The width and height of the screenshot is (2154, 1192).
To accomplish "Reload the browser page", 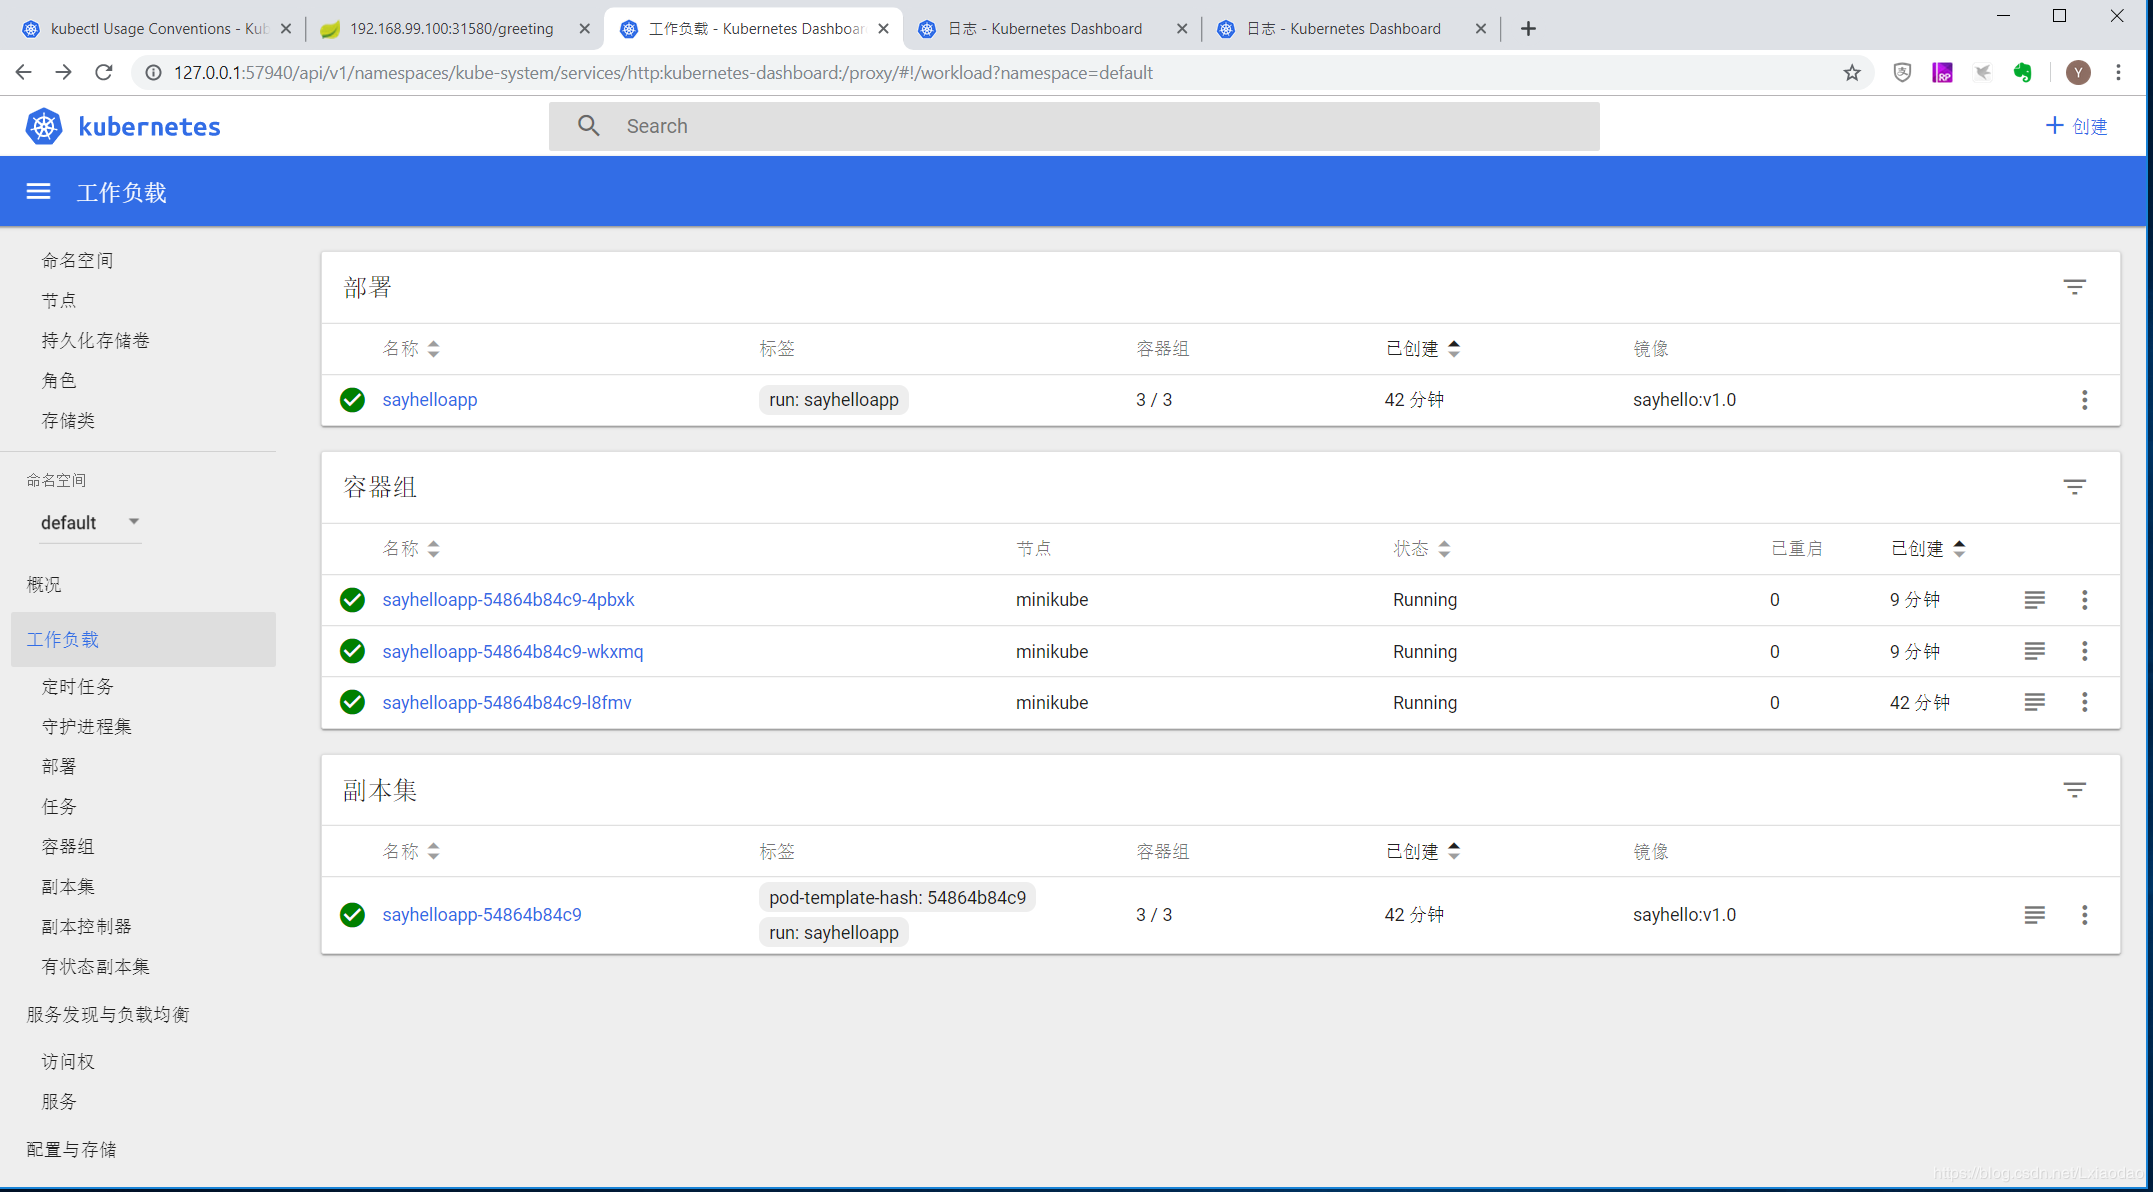I will coord(103,72).
